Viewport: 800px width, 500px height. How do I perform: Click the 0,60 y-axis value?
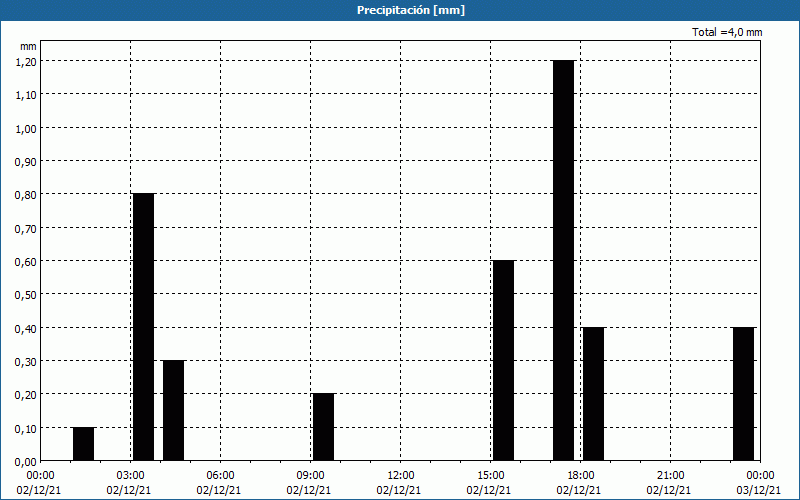(x=26, y=261)
